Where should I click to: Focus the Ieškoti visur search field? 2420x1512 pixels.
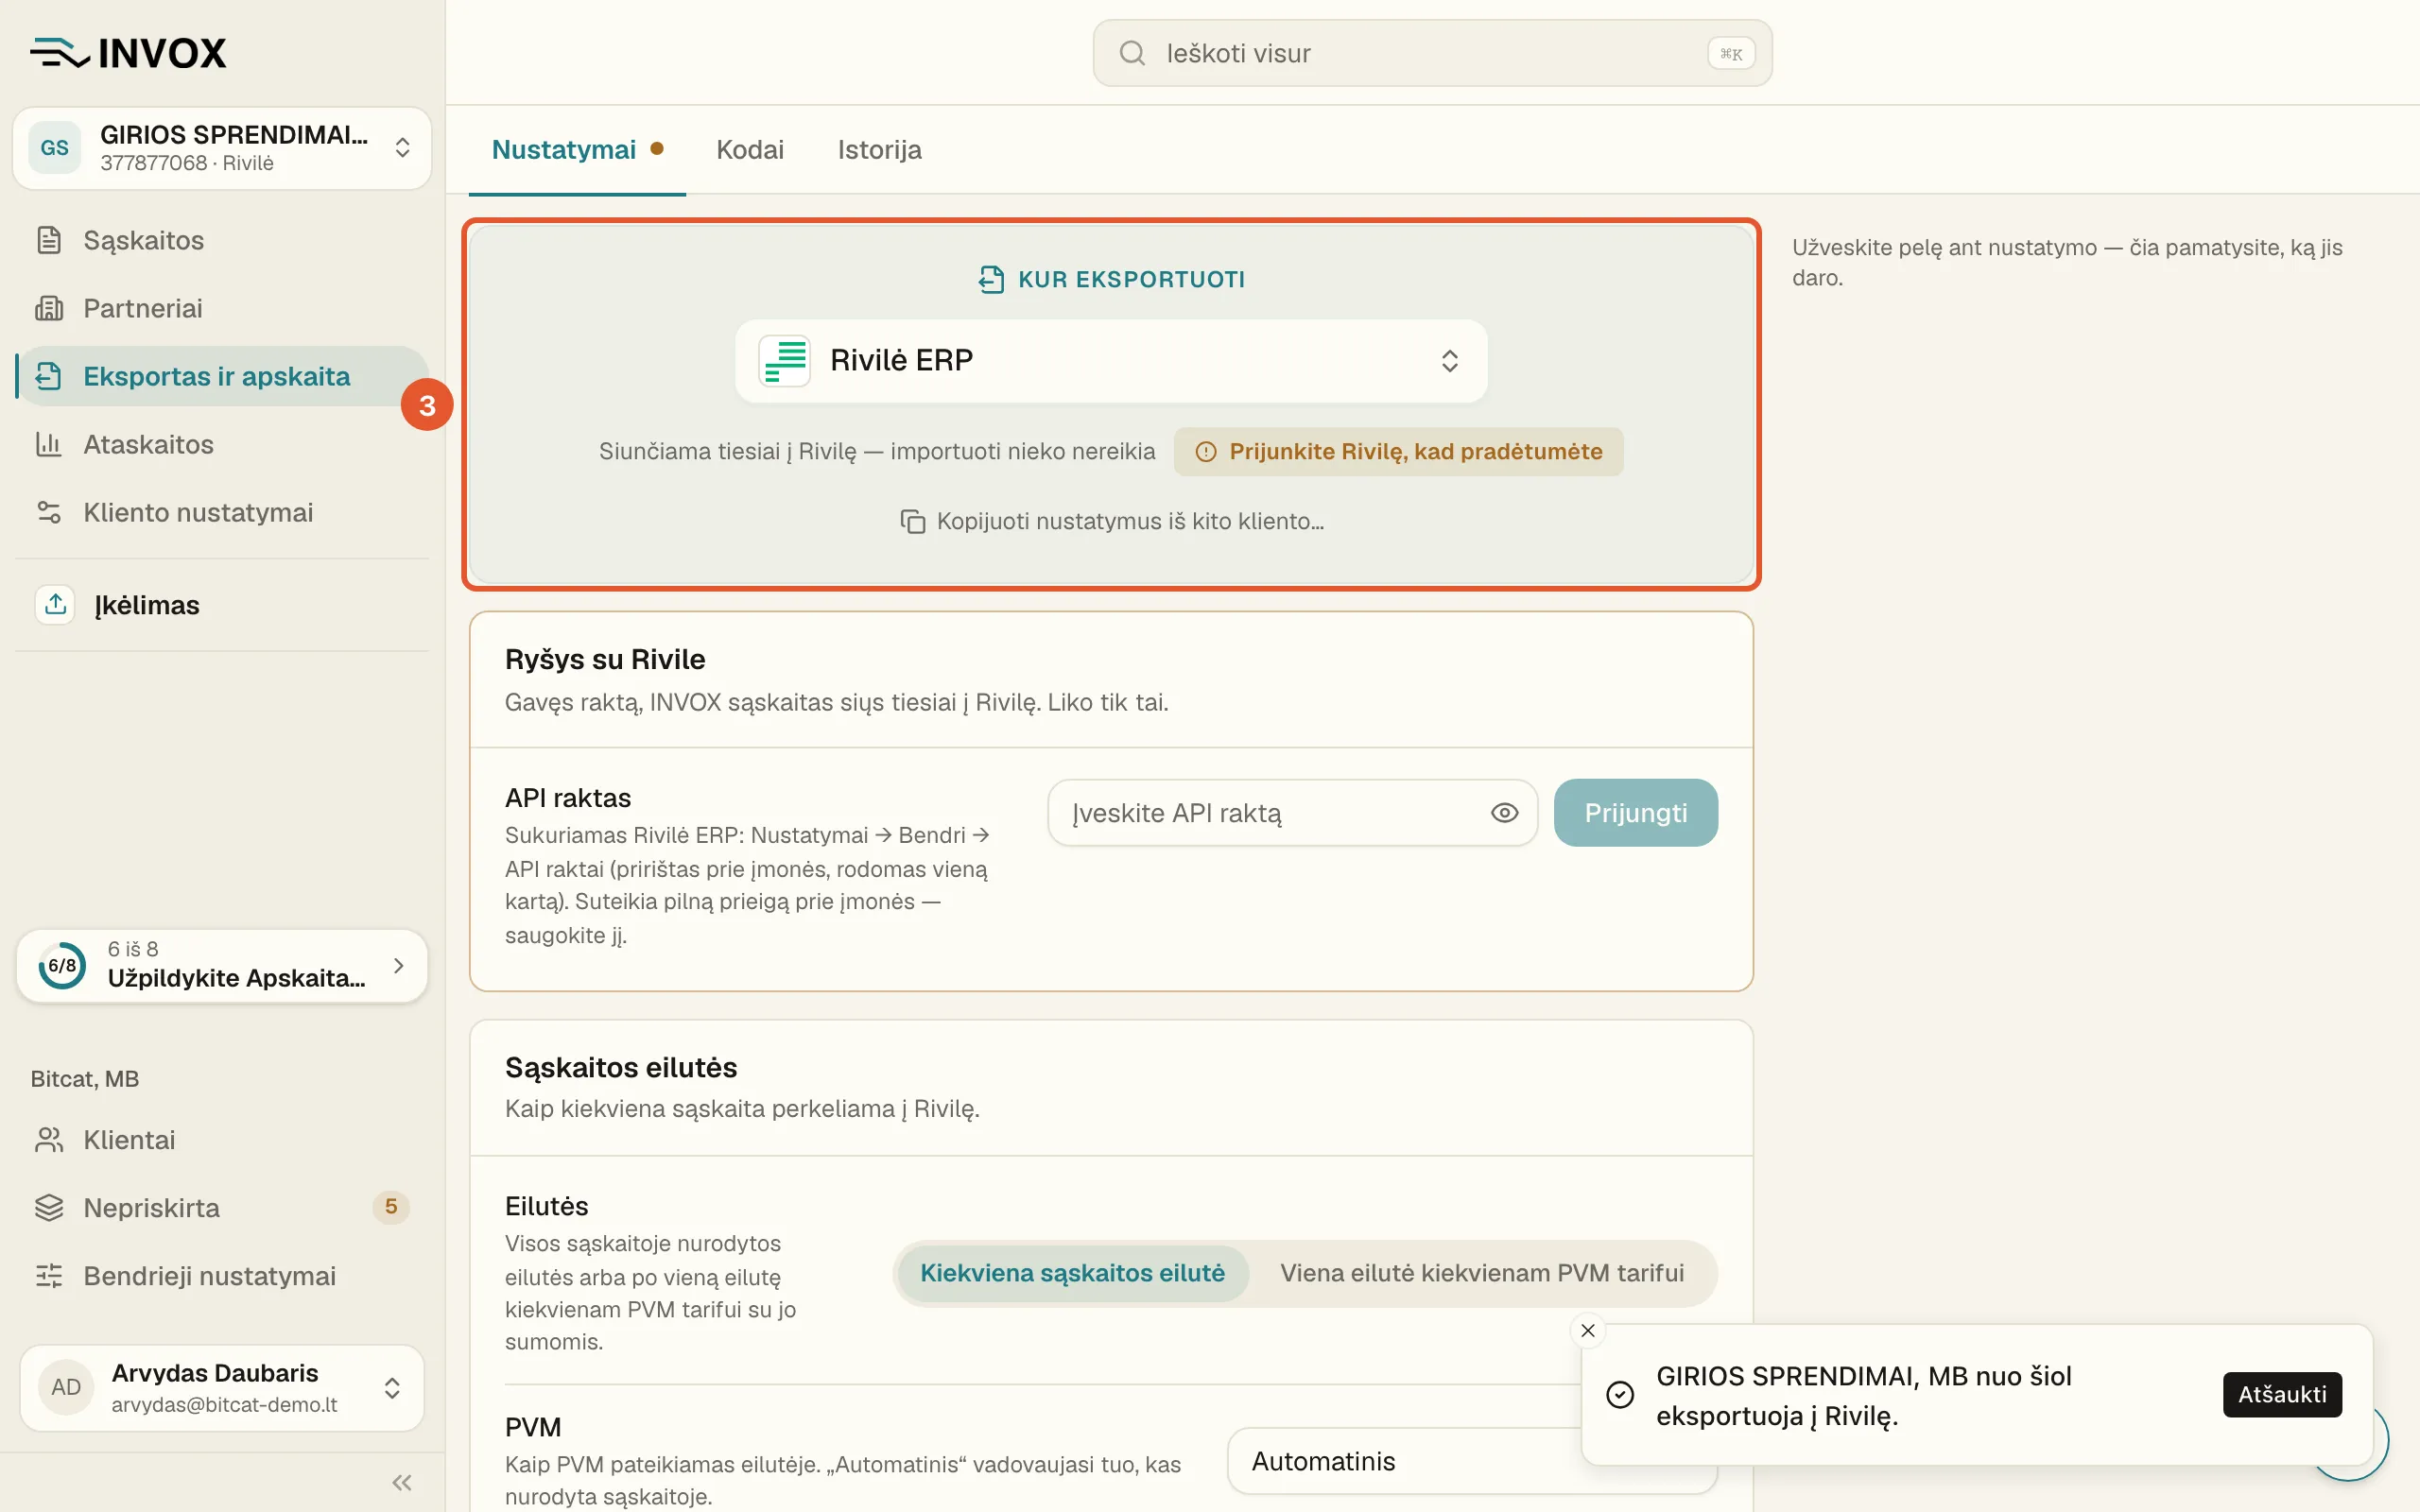[1432, 53]
